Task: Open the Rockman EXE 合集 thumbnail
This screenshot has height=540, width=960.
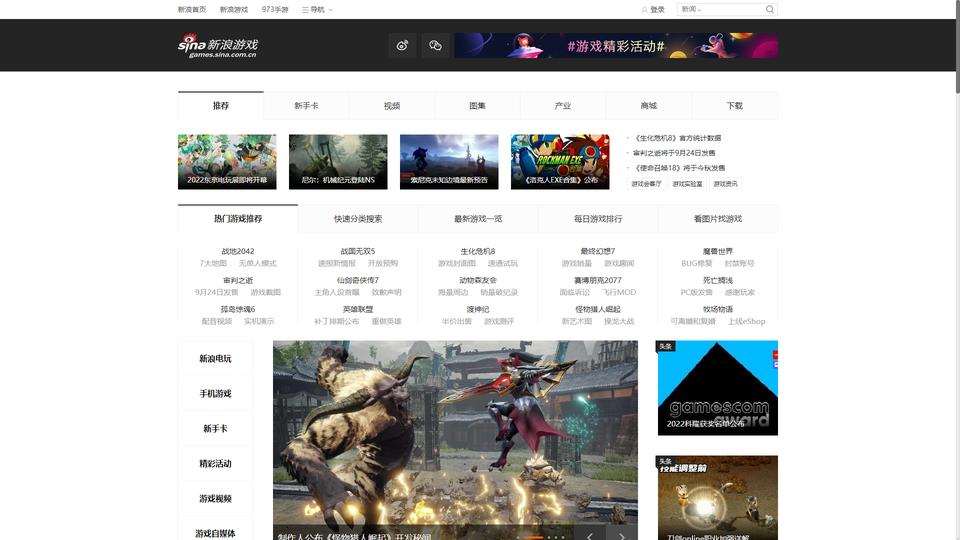Action: 560,162
